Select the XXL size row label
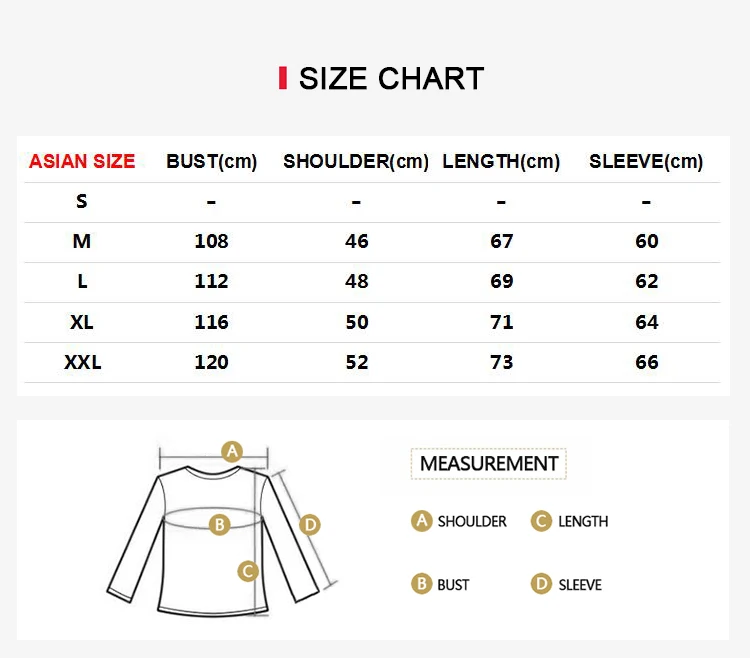The height and width of the screenshot is (658, 750). pos(83,362)
